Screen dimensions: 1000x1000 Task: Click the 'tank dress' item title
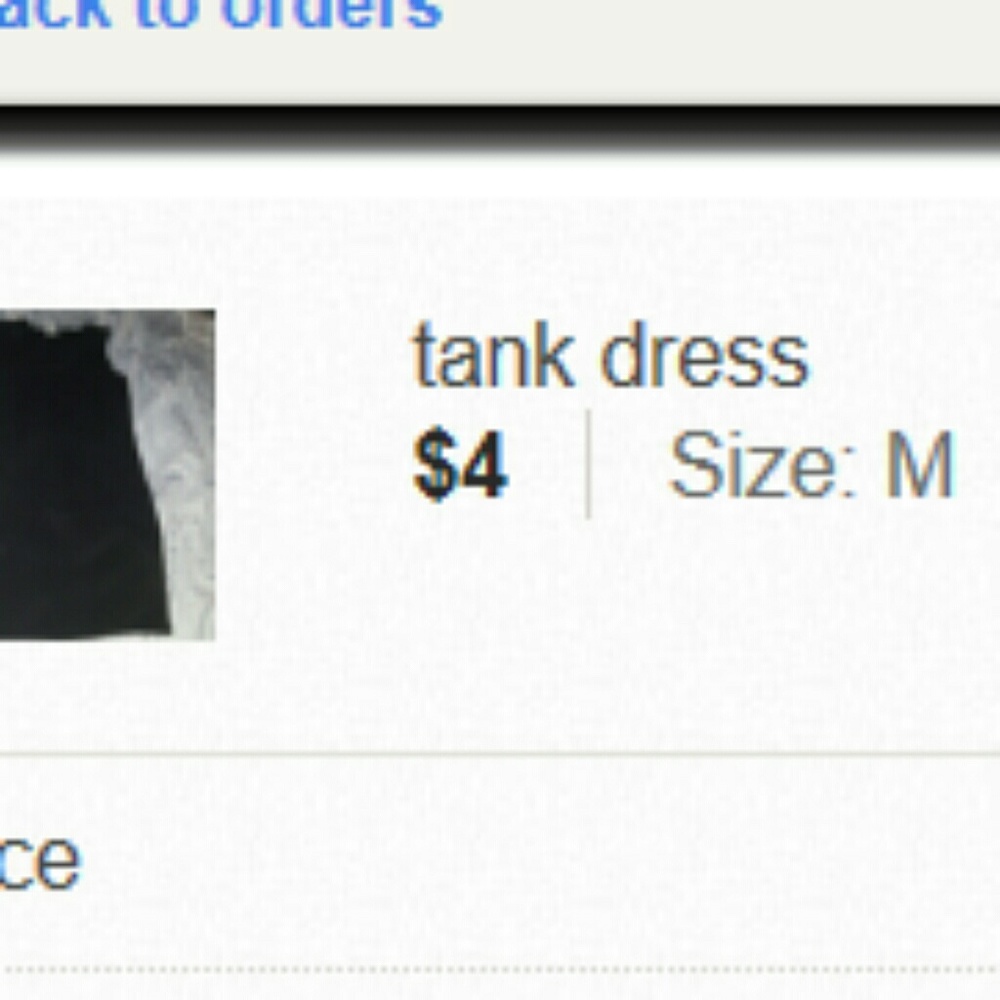(611, 356)
